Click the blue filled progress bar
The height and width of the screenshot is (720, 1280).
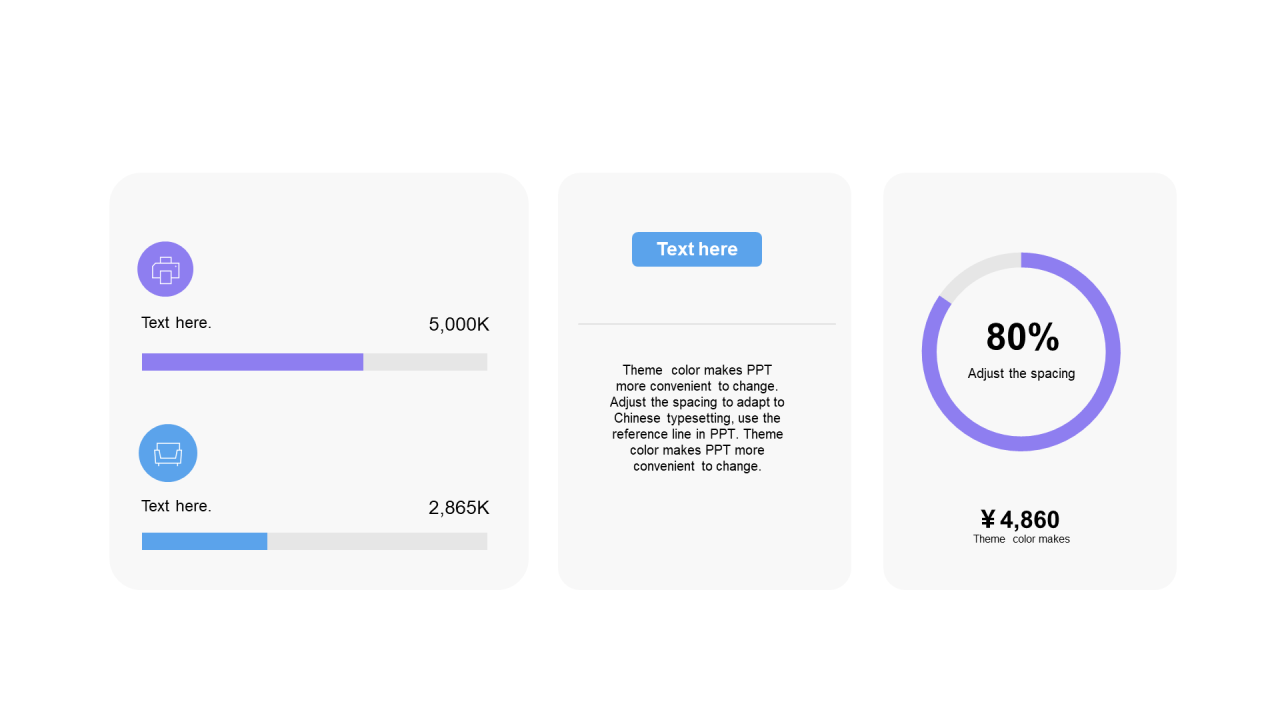click(x=204, y=541)
